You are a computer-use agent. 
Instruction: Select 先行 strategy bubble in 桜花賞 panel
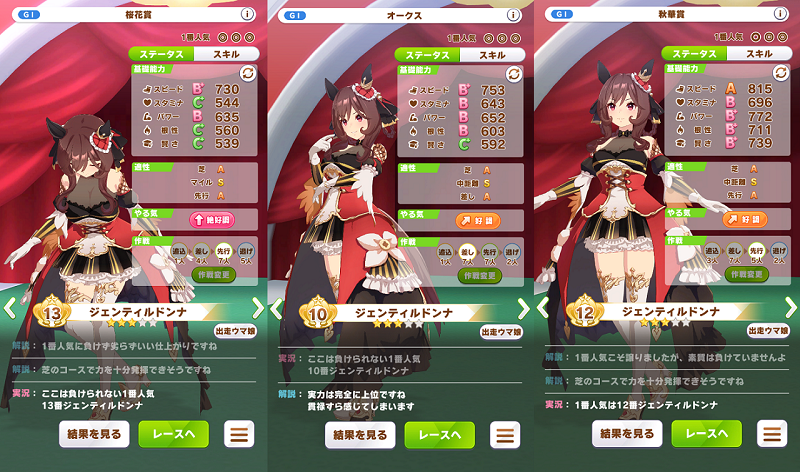point(223,252)
